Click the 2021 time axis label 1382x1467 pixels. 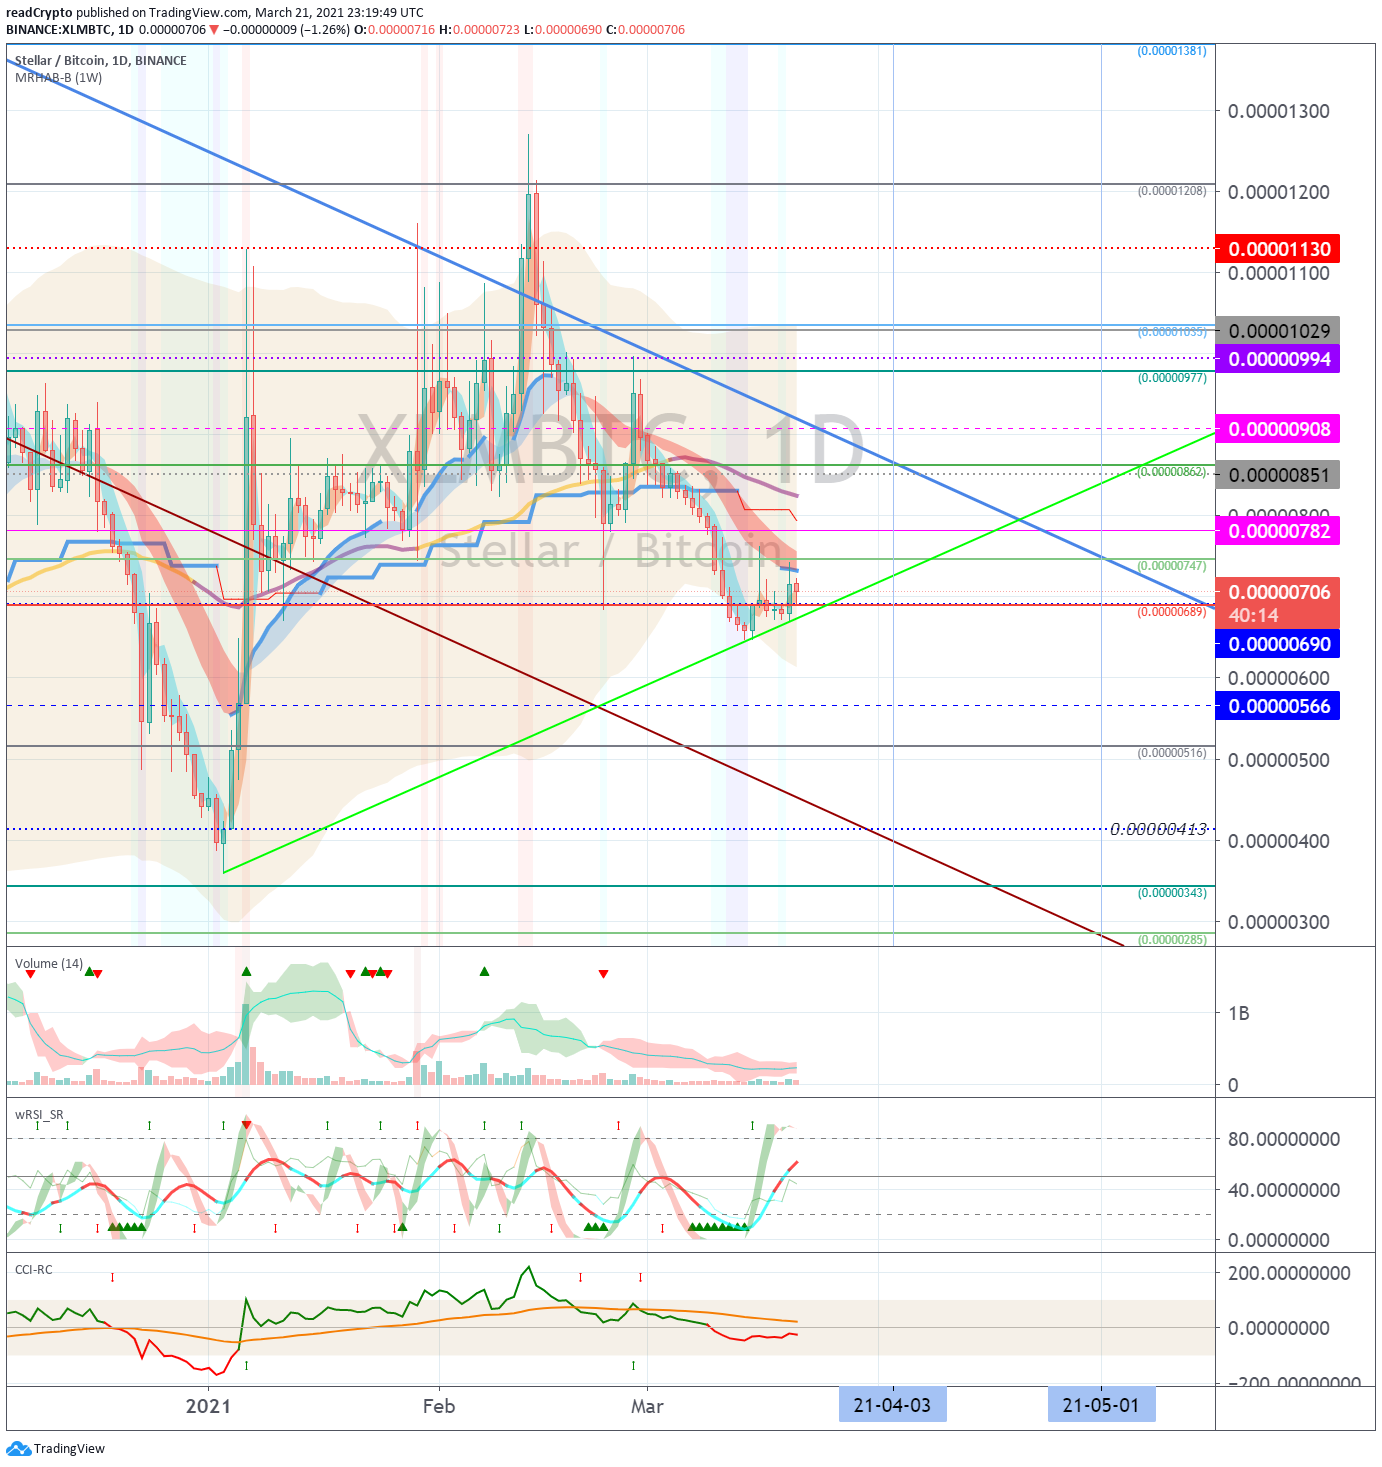click(x=208, y=1406)
